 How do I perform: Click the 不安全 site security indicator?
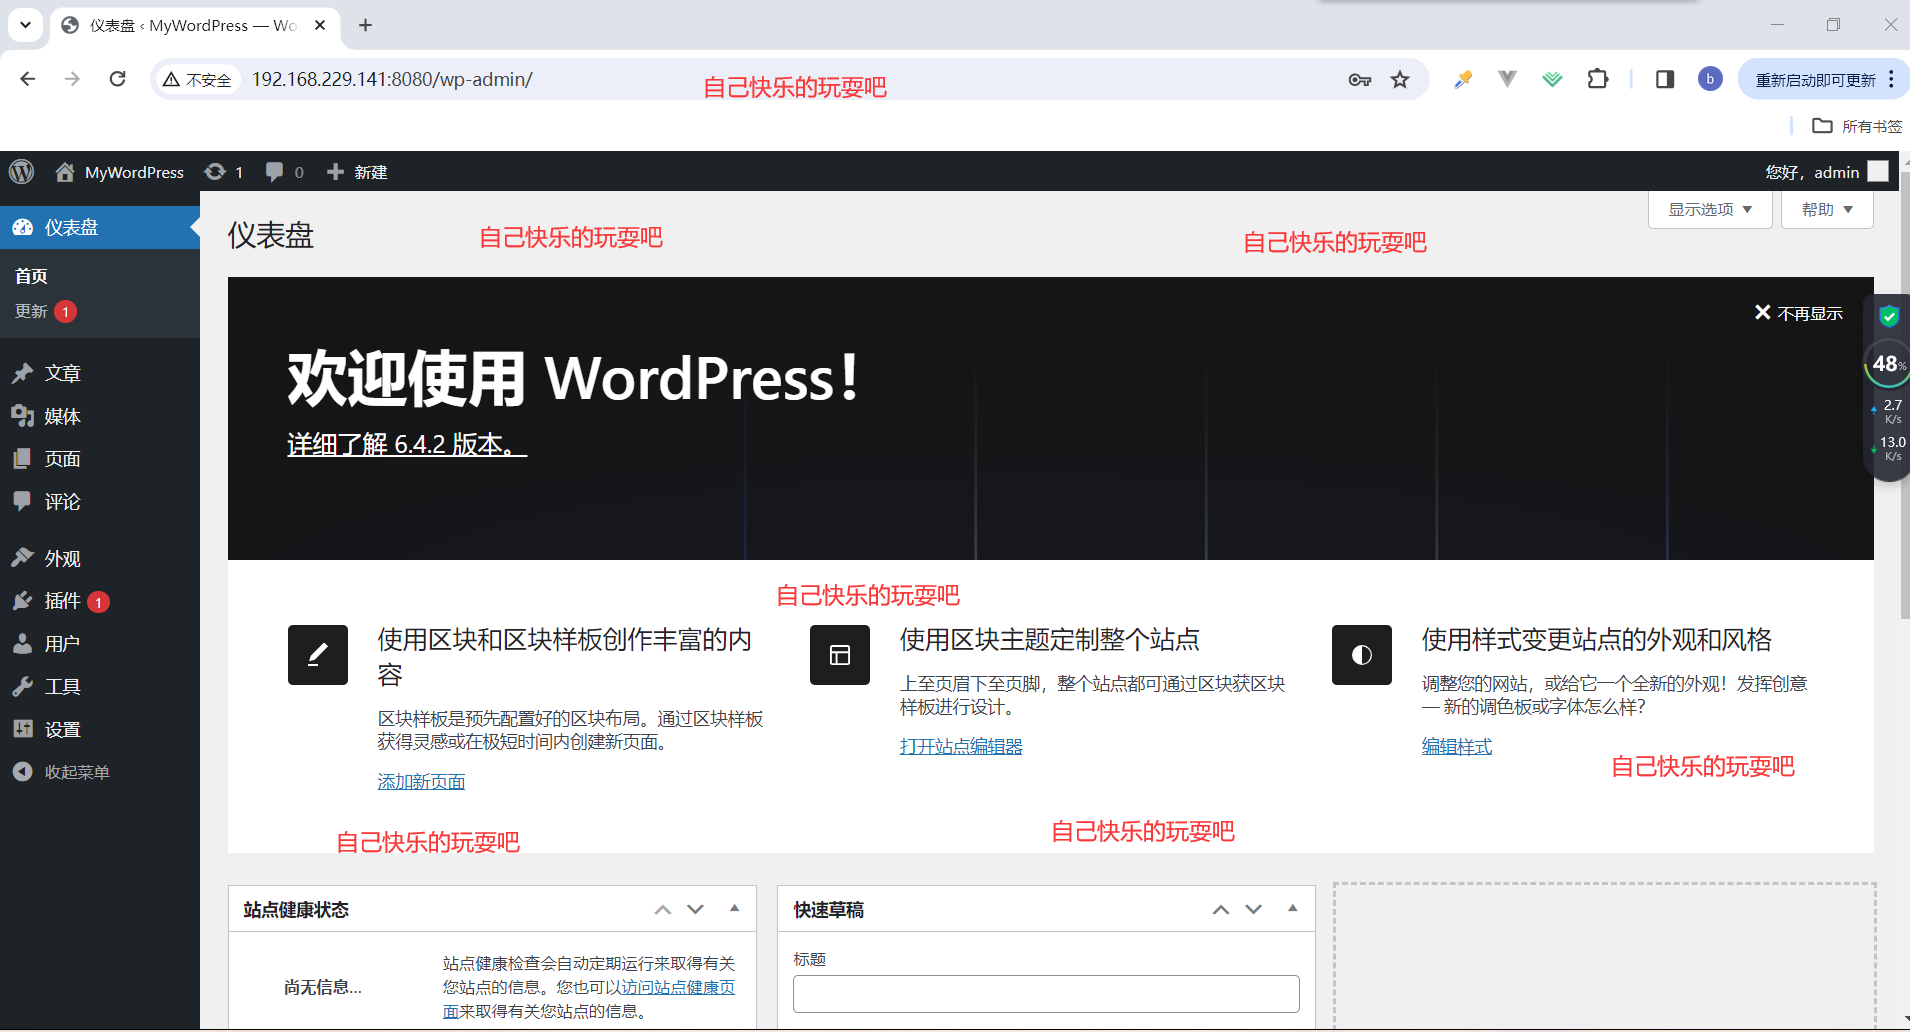pos(197,80)
